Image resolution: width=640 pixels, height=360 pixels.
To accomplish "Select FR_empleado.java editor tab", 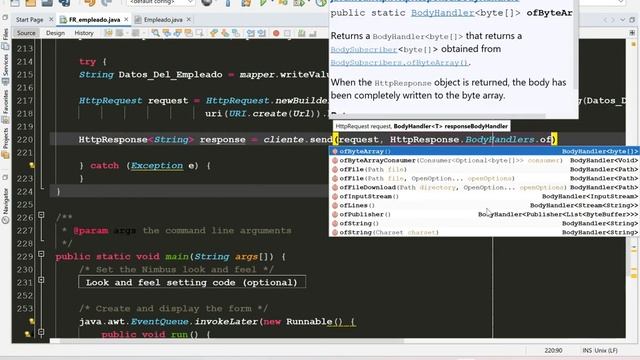I will pos(94,20).
